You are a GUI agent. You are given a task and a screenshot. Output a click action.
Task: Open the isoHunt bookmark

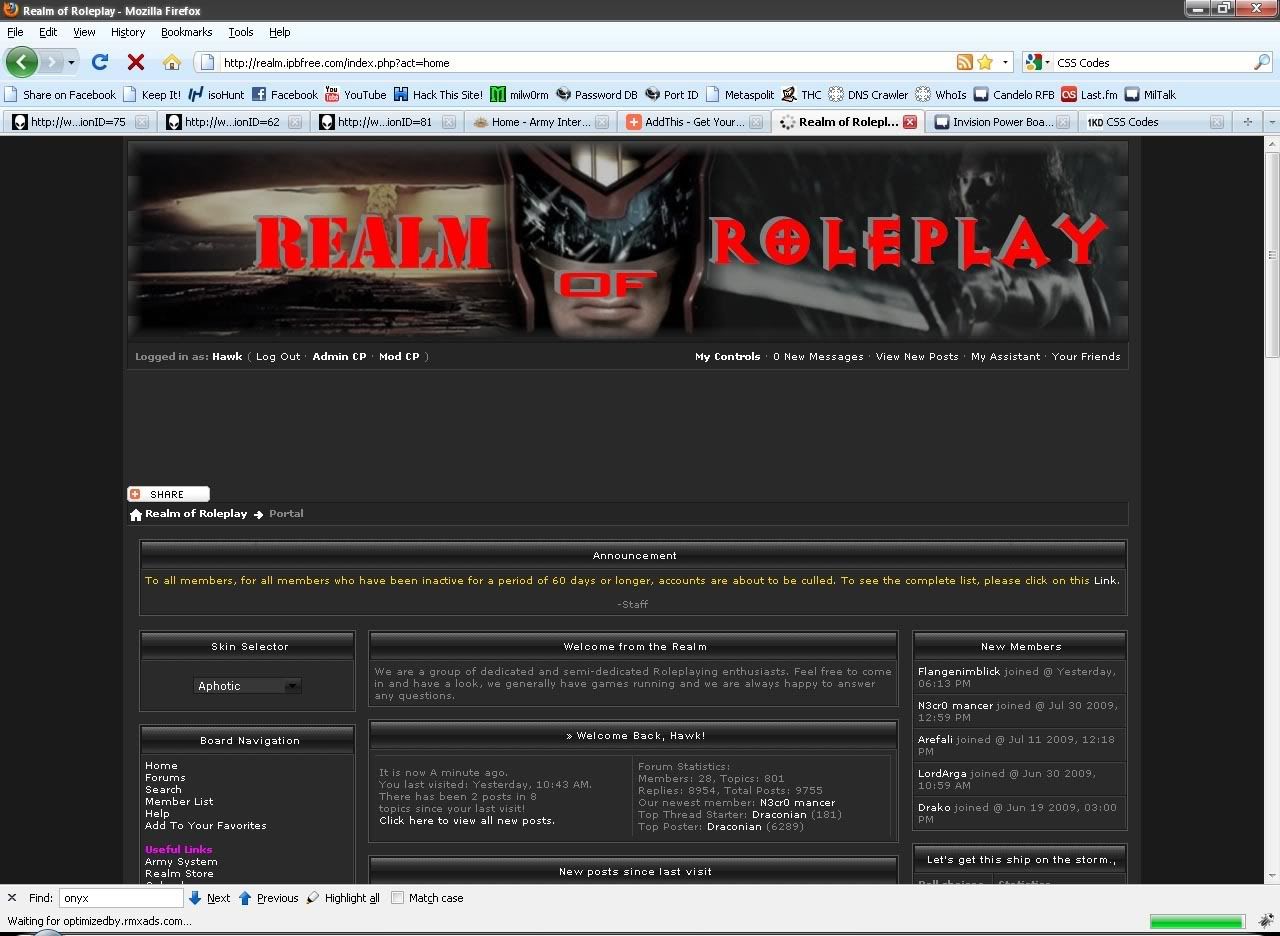[x=216, y=95]
